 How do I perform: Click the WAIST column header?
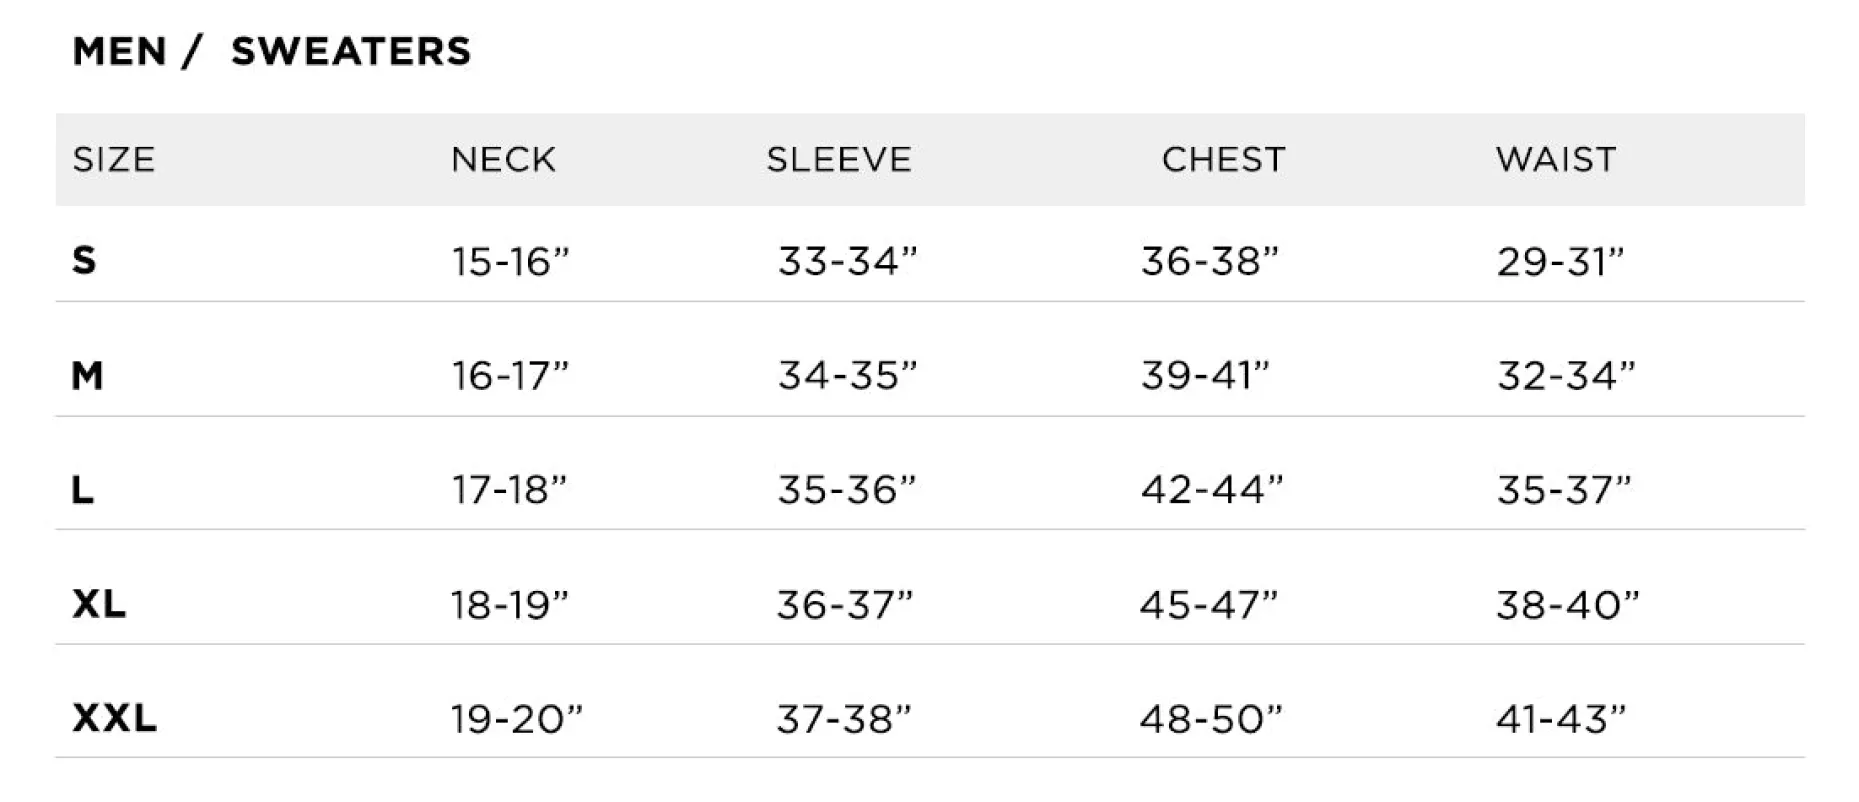tap(1556, 160)
